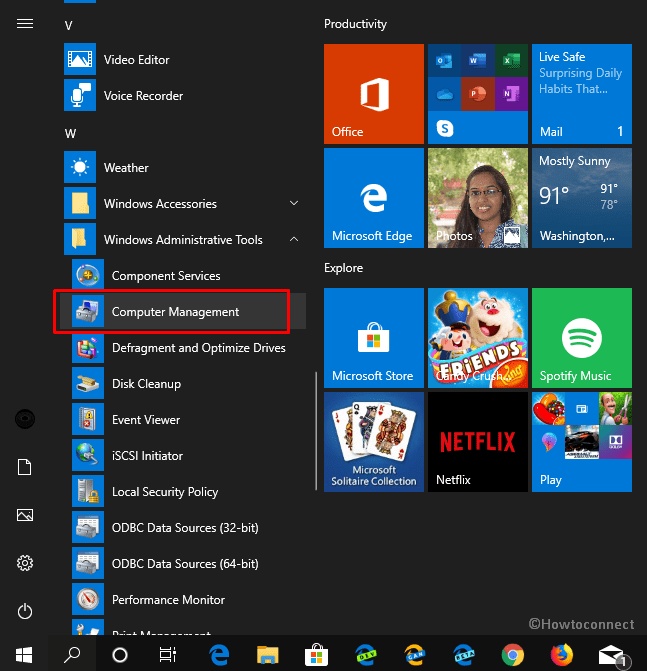Open the Office tile
The image size is (647, 671).
374,94
